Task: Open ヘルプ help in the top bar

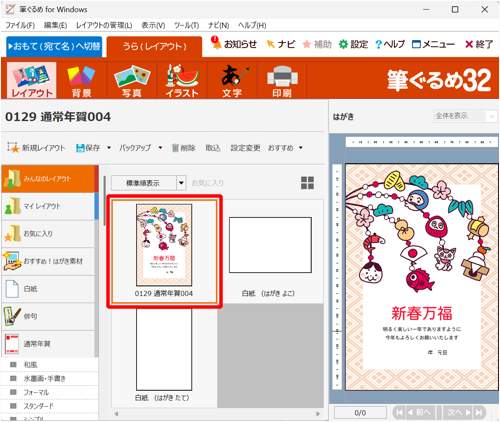Action: [390, 44]
